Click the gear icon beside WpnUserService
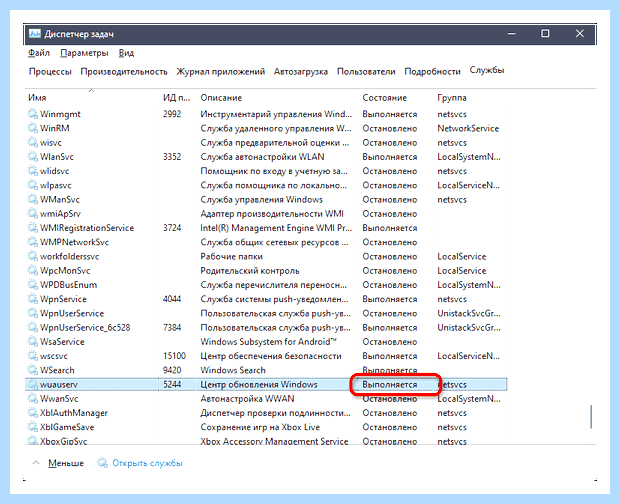The width and height of the screenshot is (620, 504). (x=32, y=313)
